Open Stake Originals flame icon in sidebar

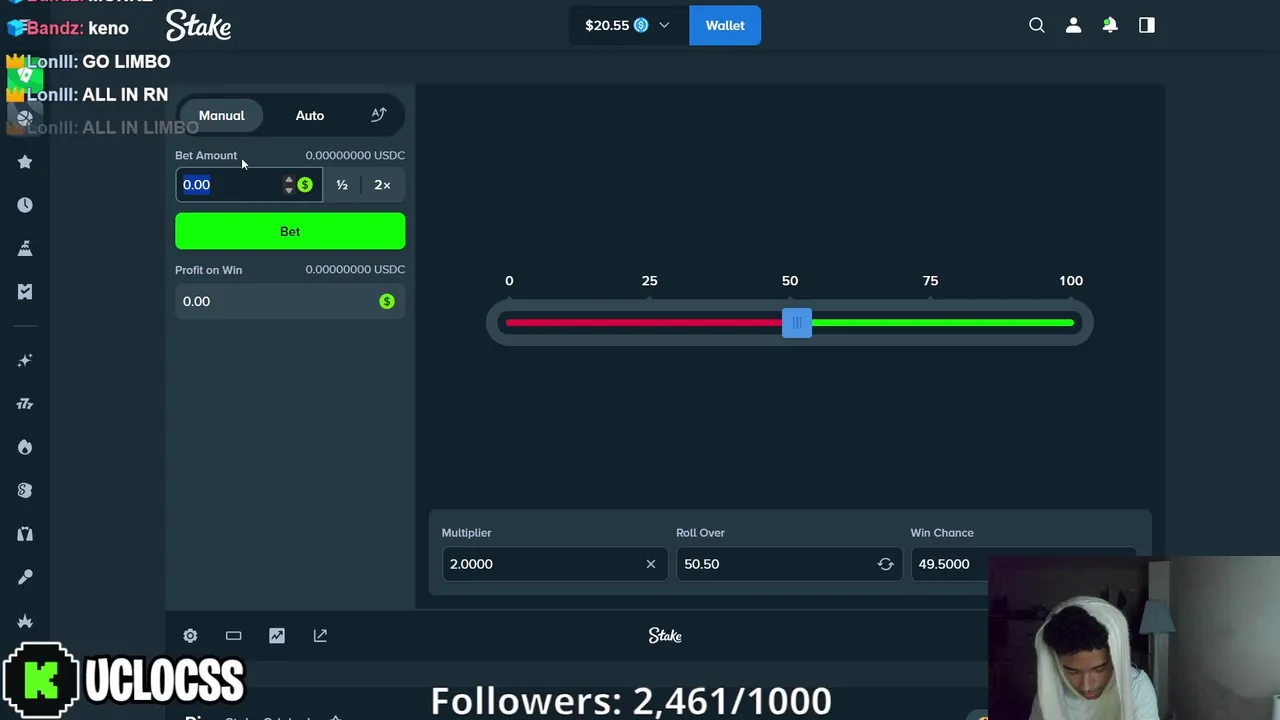pyautogui.click(x=25, y=447)
